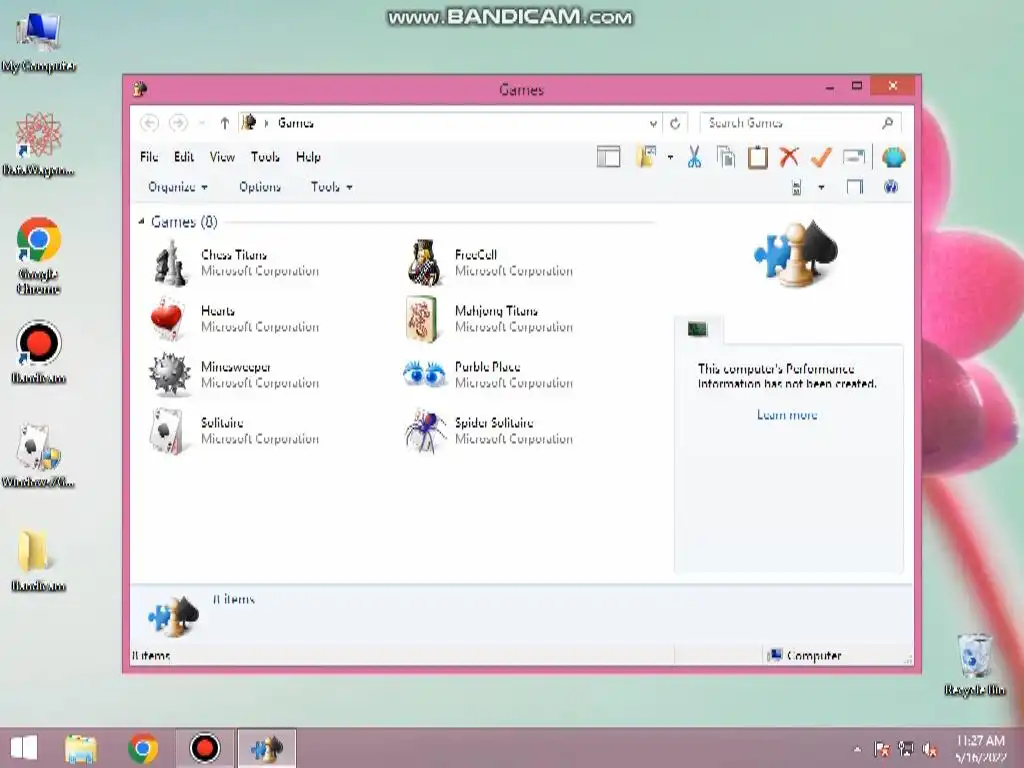Click the orange checkmark Properties icon

tap(821, 157)
